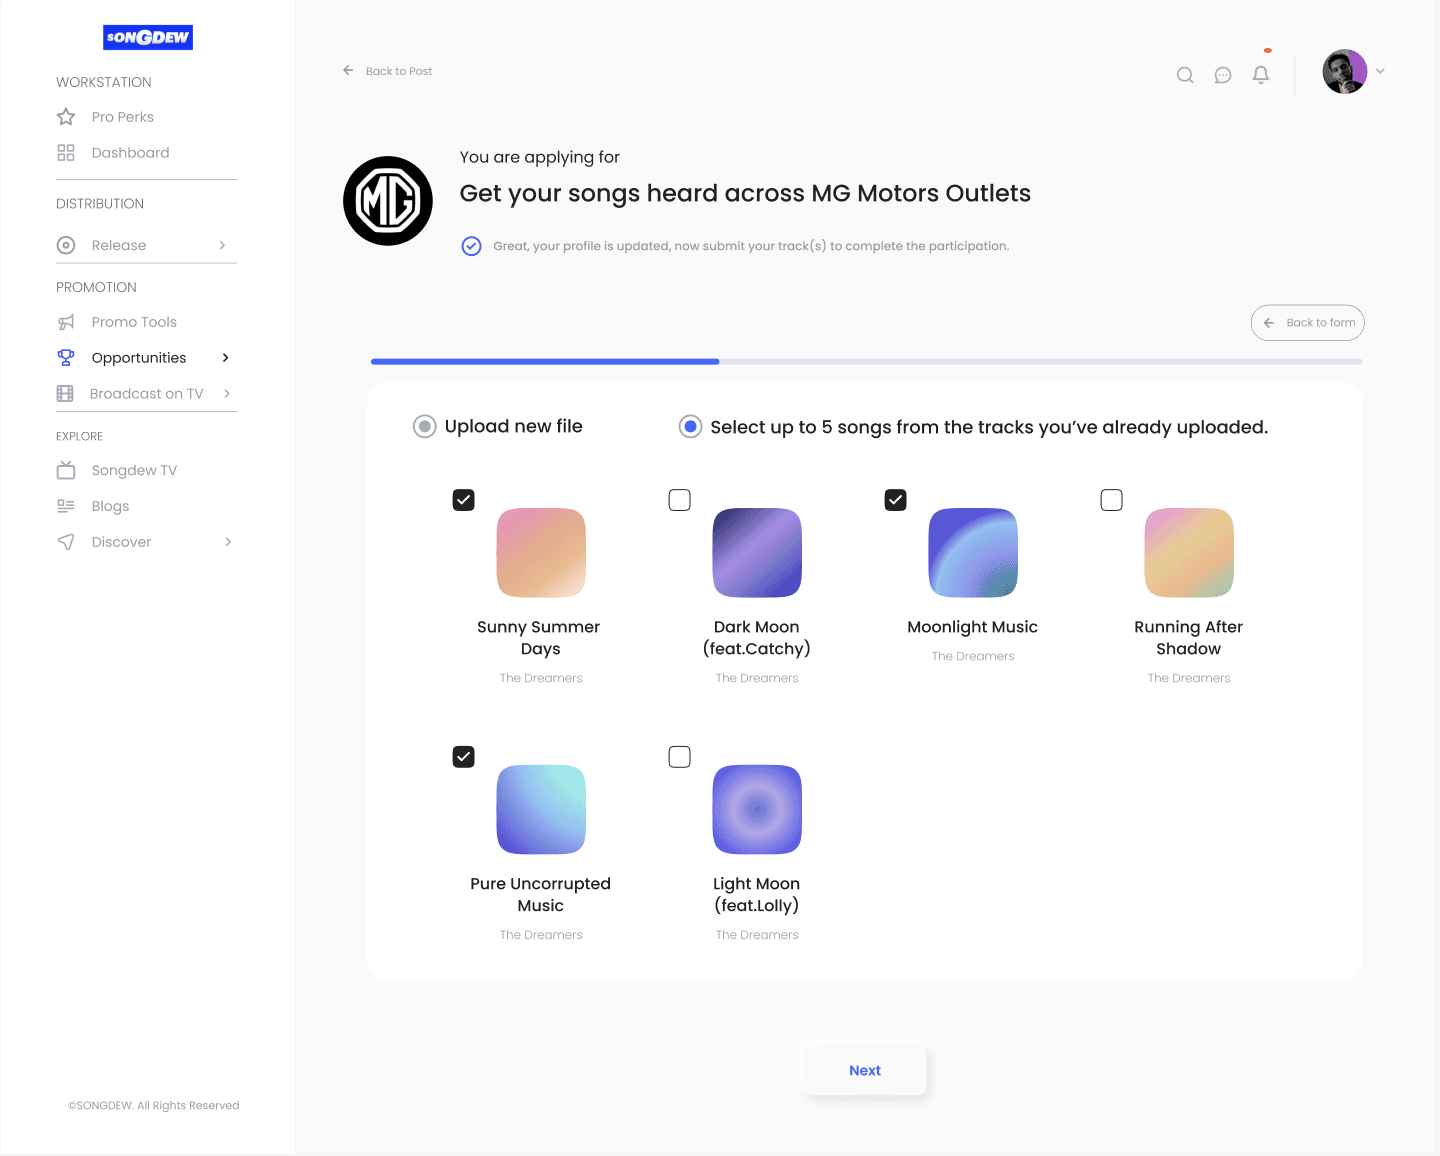This screenshot has height=1156, width=1440.
Task: Click the Back to Post link
Action: tap(399, 71)
